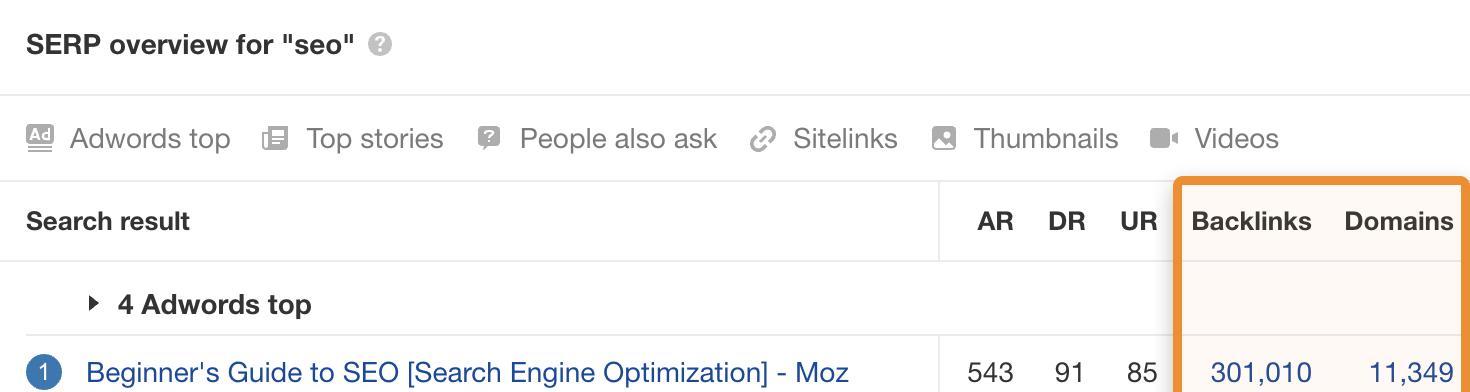Sort by the Domains column header
This screenshot has width=1470, height=392.
[x=1398, y=221]
